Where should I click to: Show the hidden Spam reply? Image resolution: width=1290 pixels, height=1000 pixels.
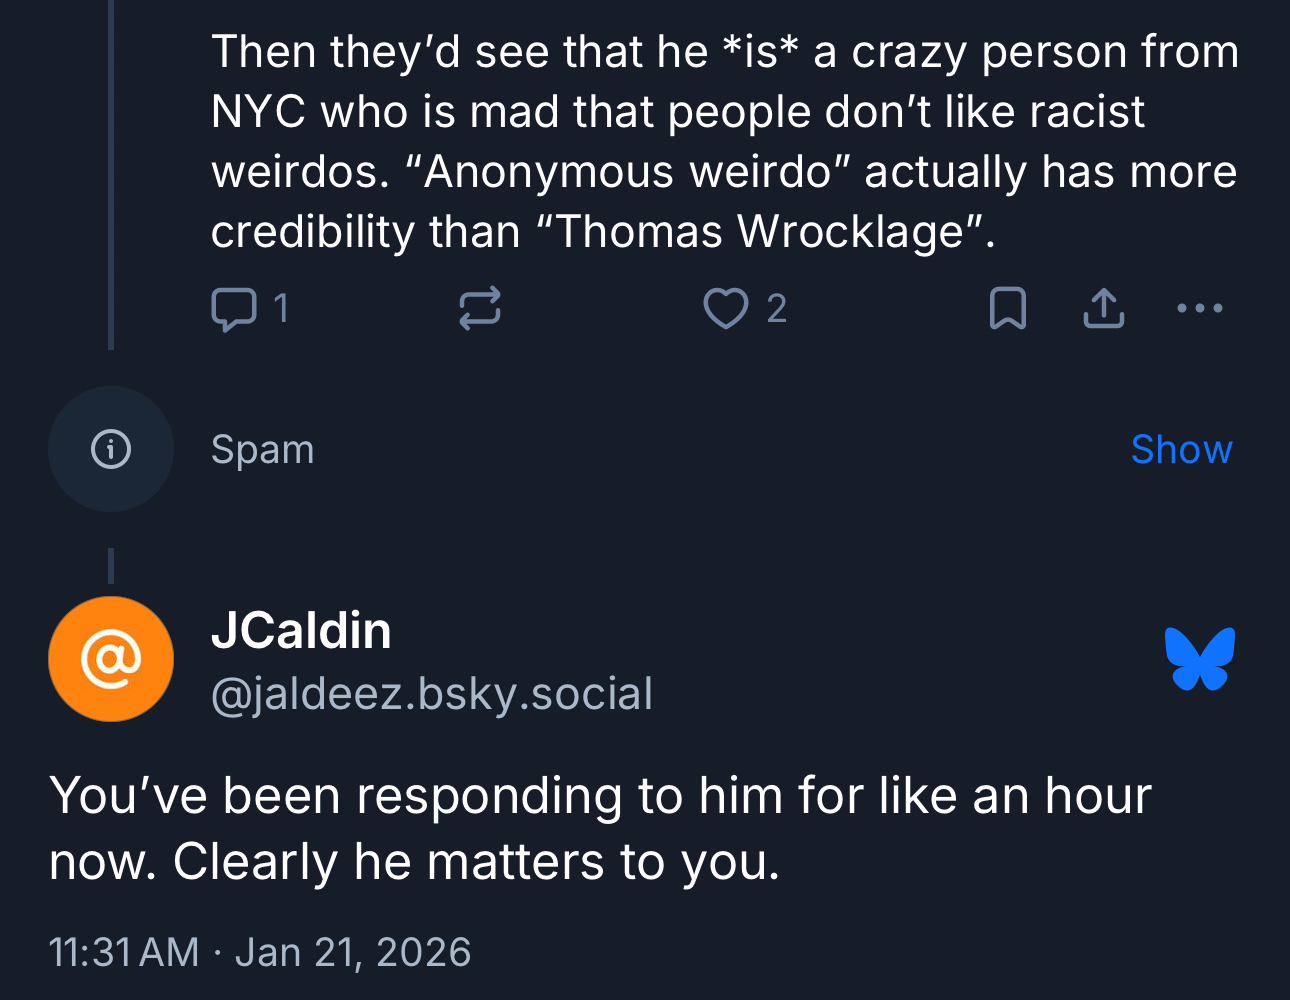pos(1181,450)
